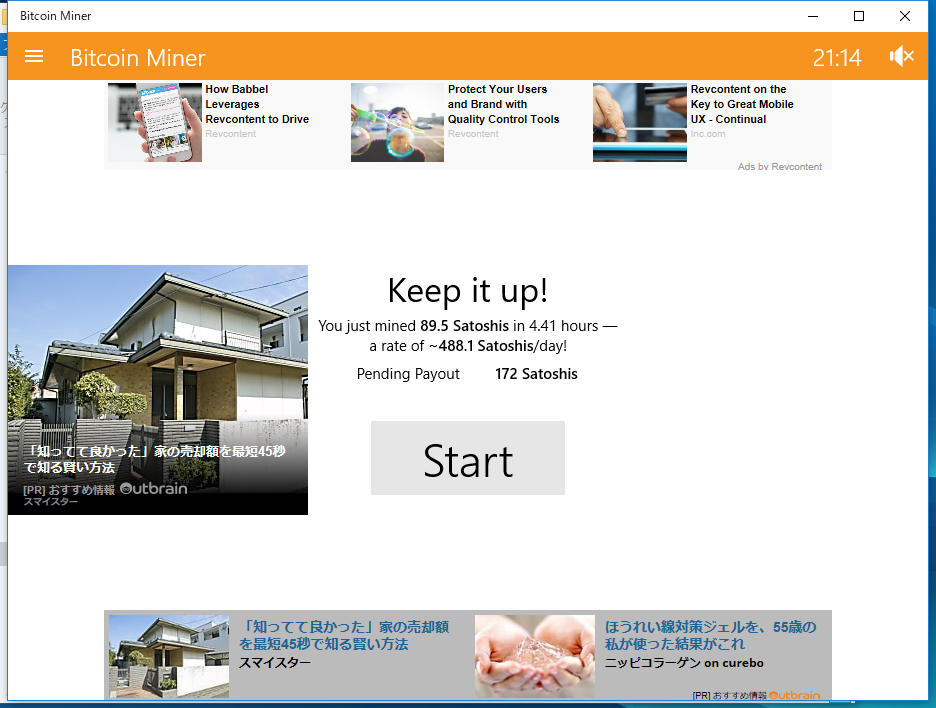Screen dimensions: 936x708
Task: Click the small house thumbnail in bottom banner
Action: pyautogui.click(x=169, y=656)
